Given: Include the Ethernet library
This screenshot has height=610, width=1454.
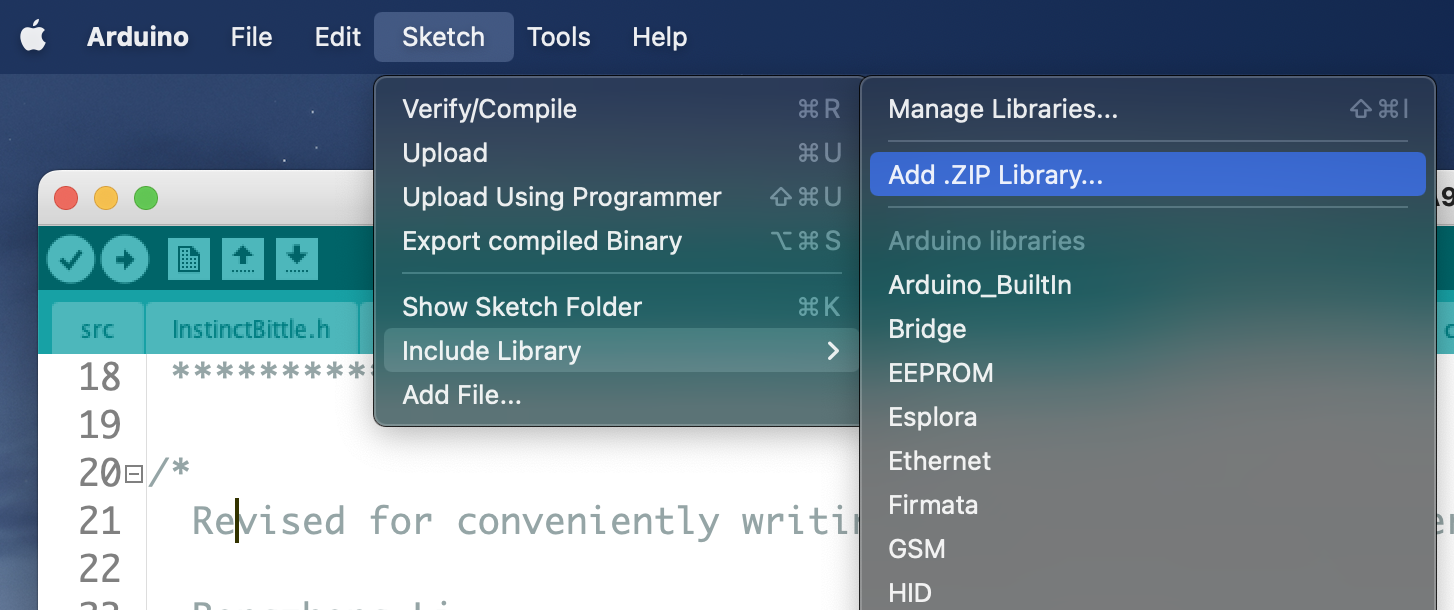Looking at the screenshot, I should click(x=939, y=461).
